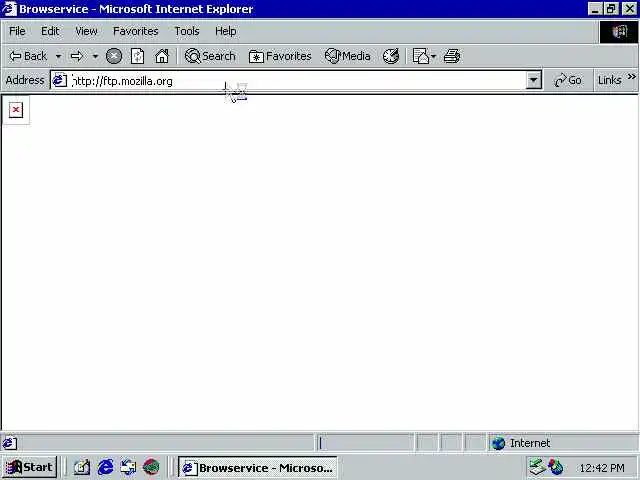Minimize the Internet Explorer window
Viewport: 640px width, 480px height.
(x=595, y=9)
